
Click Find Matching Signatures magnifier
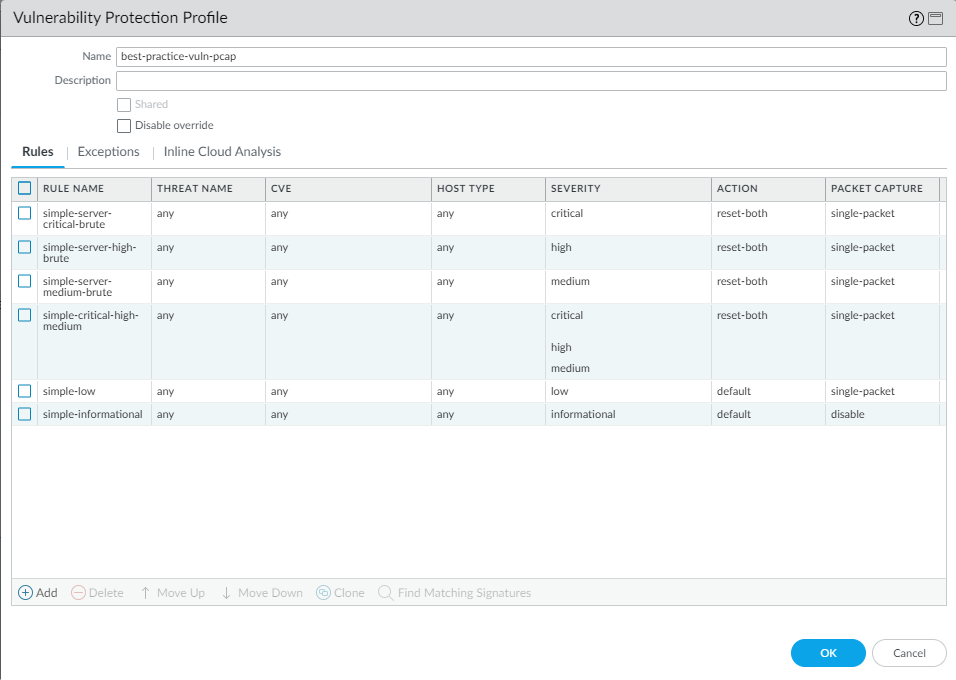pos(385,593)
